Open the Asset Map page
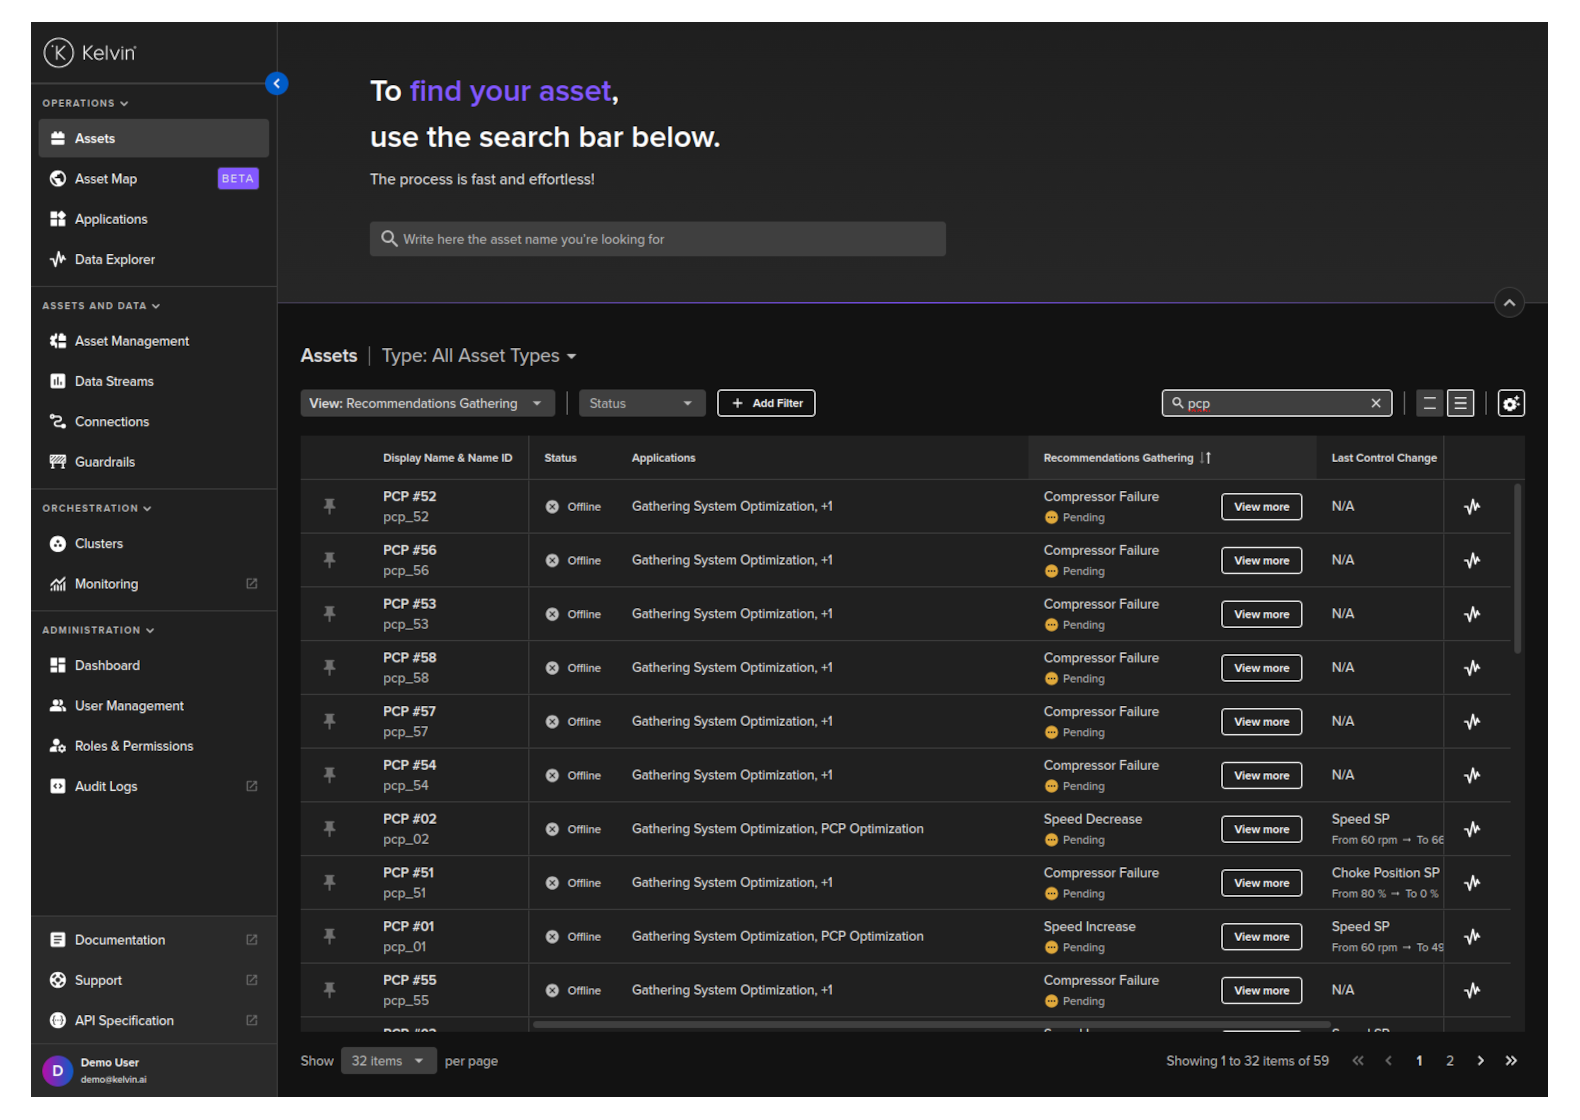Screen dimensions: 1580x1120 106,179
